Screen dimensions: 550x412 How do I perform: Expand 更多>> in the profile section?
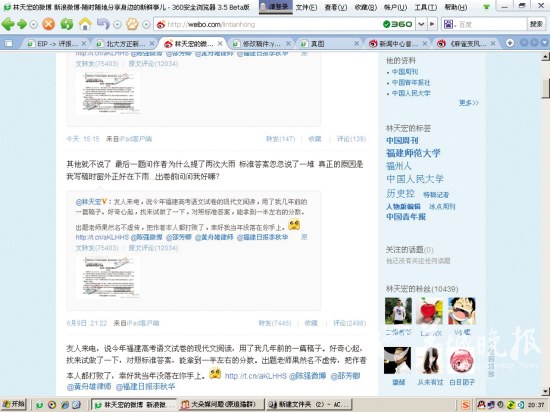[x=469, y=103]
